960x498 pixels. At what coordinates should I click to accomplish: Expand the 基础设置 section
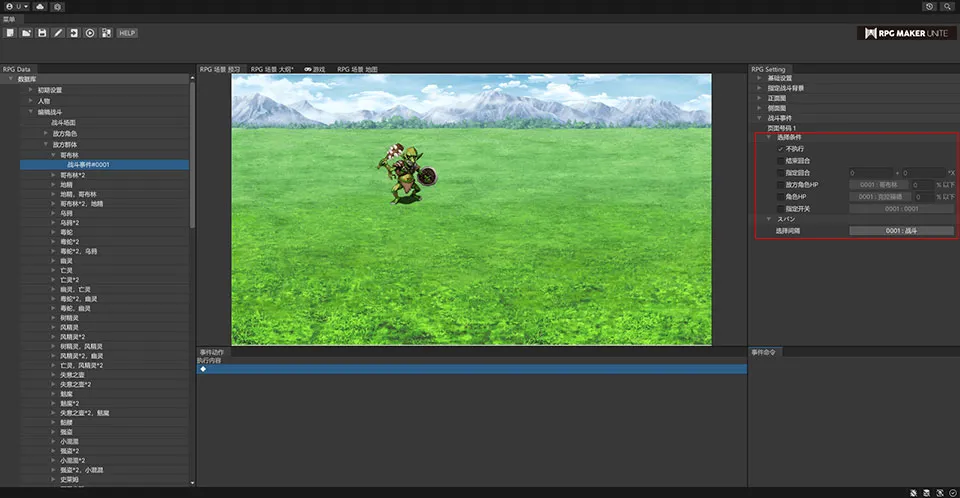(x=759, y=78)
